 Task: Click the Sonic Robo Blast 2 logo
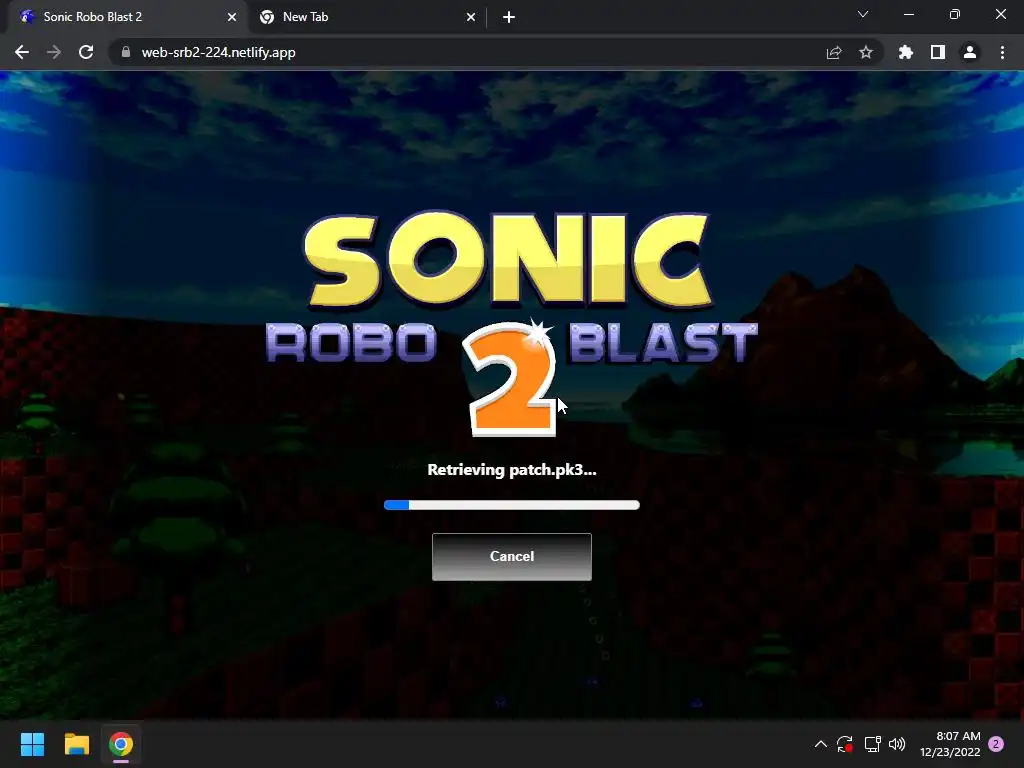(x=511, y=324)
